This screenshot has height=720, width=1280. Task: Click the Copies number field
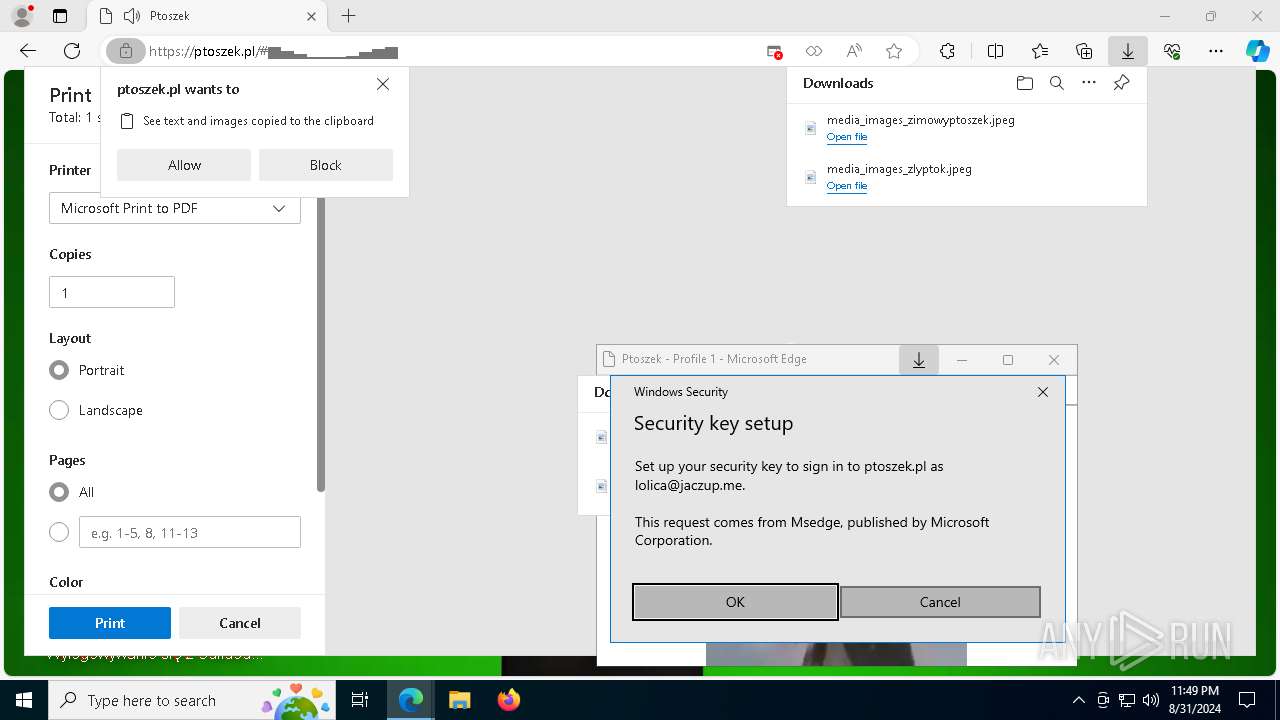[x=112, y=292]
